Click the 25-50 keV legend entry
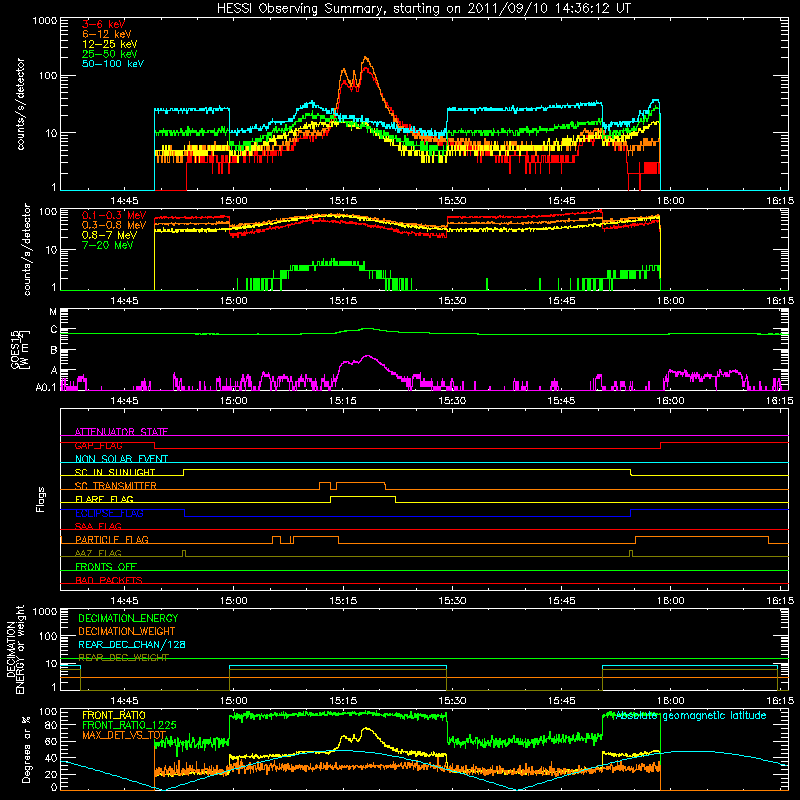 click(x=110, y=54)
